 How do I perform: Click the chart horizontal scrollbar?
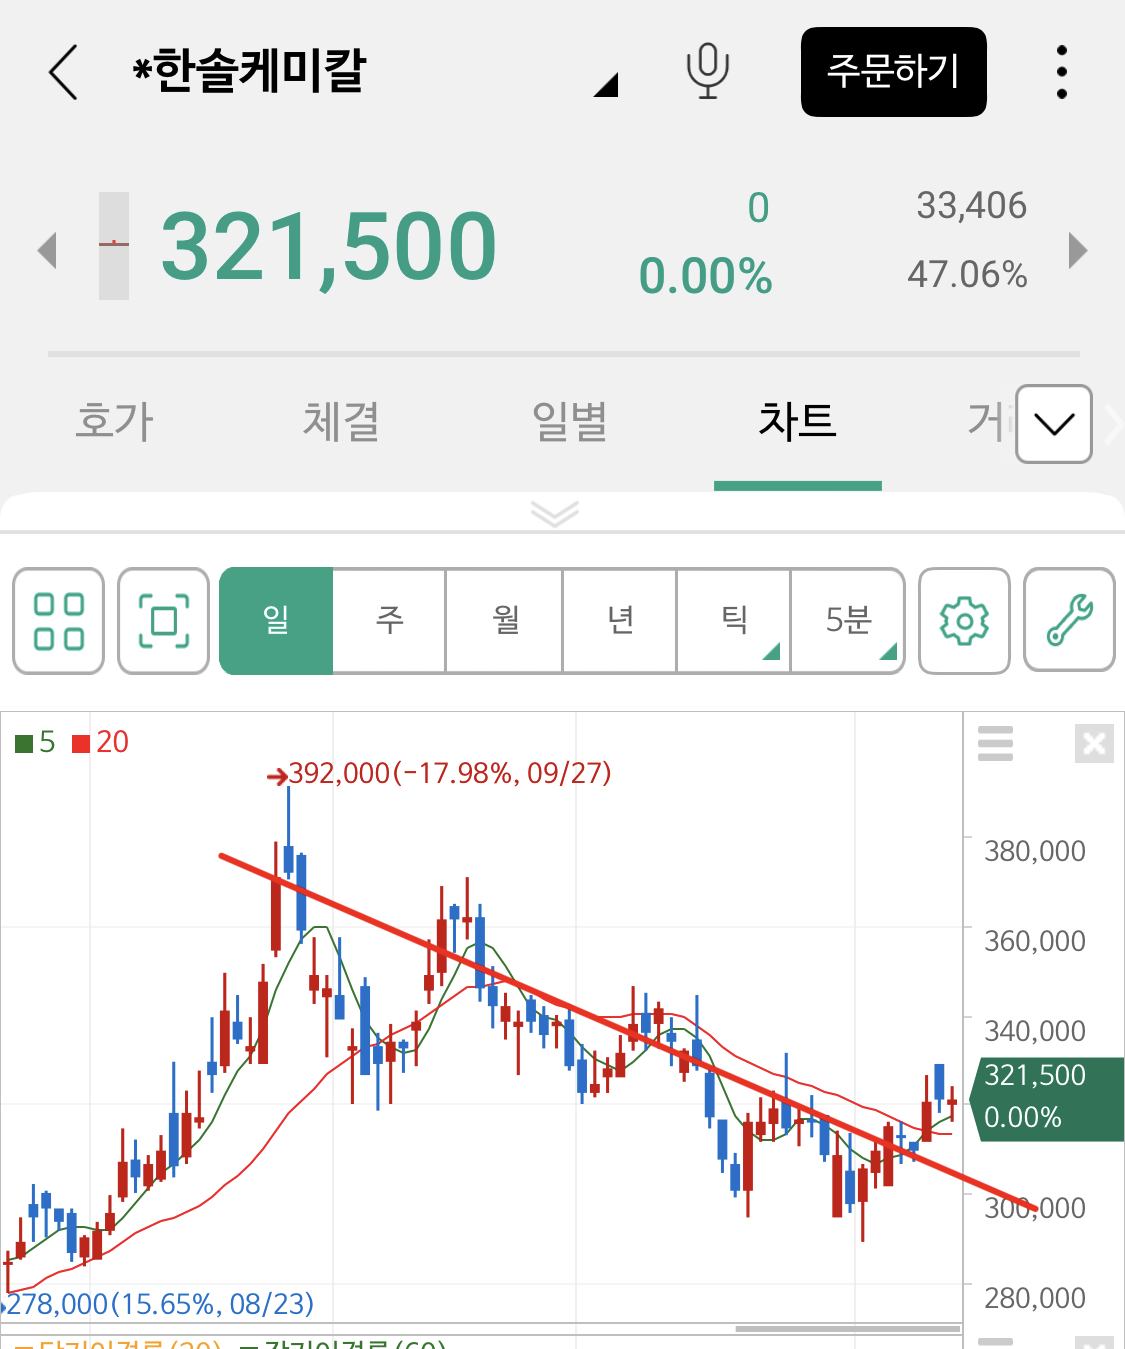click(848, 1329)
